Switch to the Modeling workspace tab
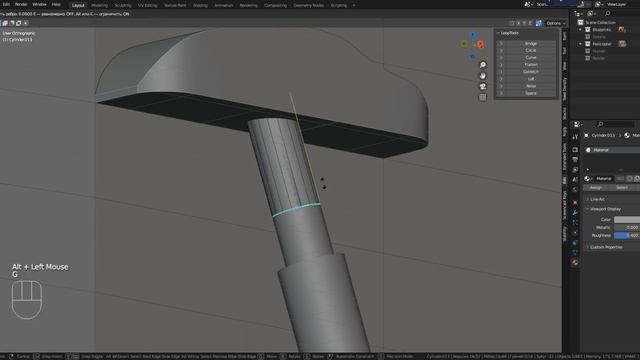 pyautogui.click(x=100, y=5)
